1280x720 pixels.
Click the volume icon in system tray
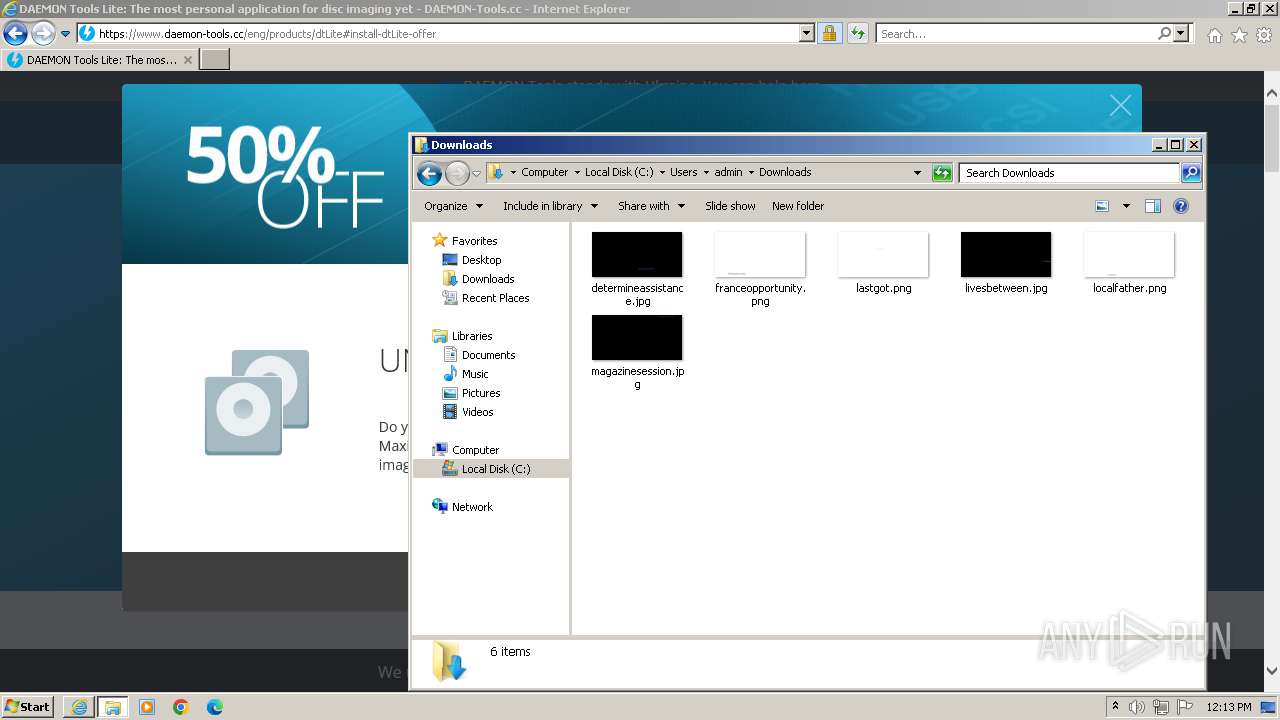pos(1137,707)
